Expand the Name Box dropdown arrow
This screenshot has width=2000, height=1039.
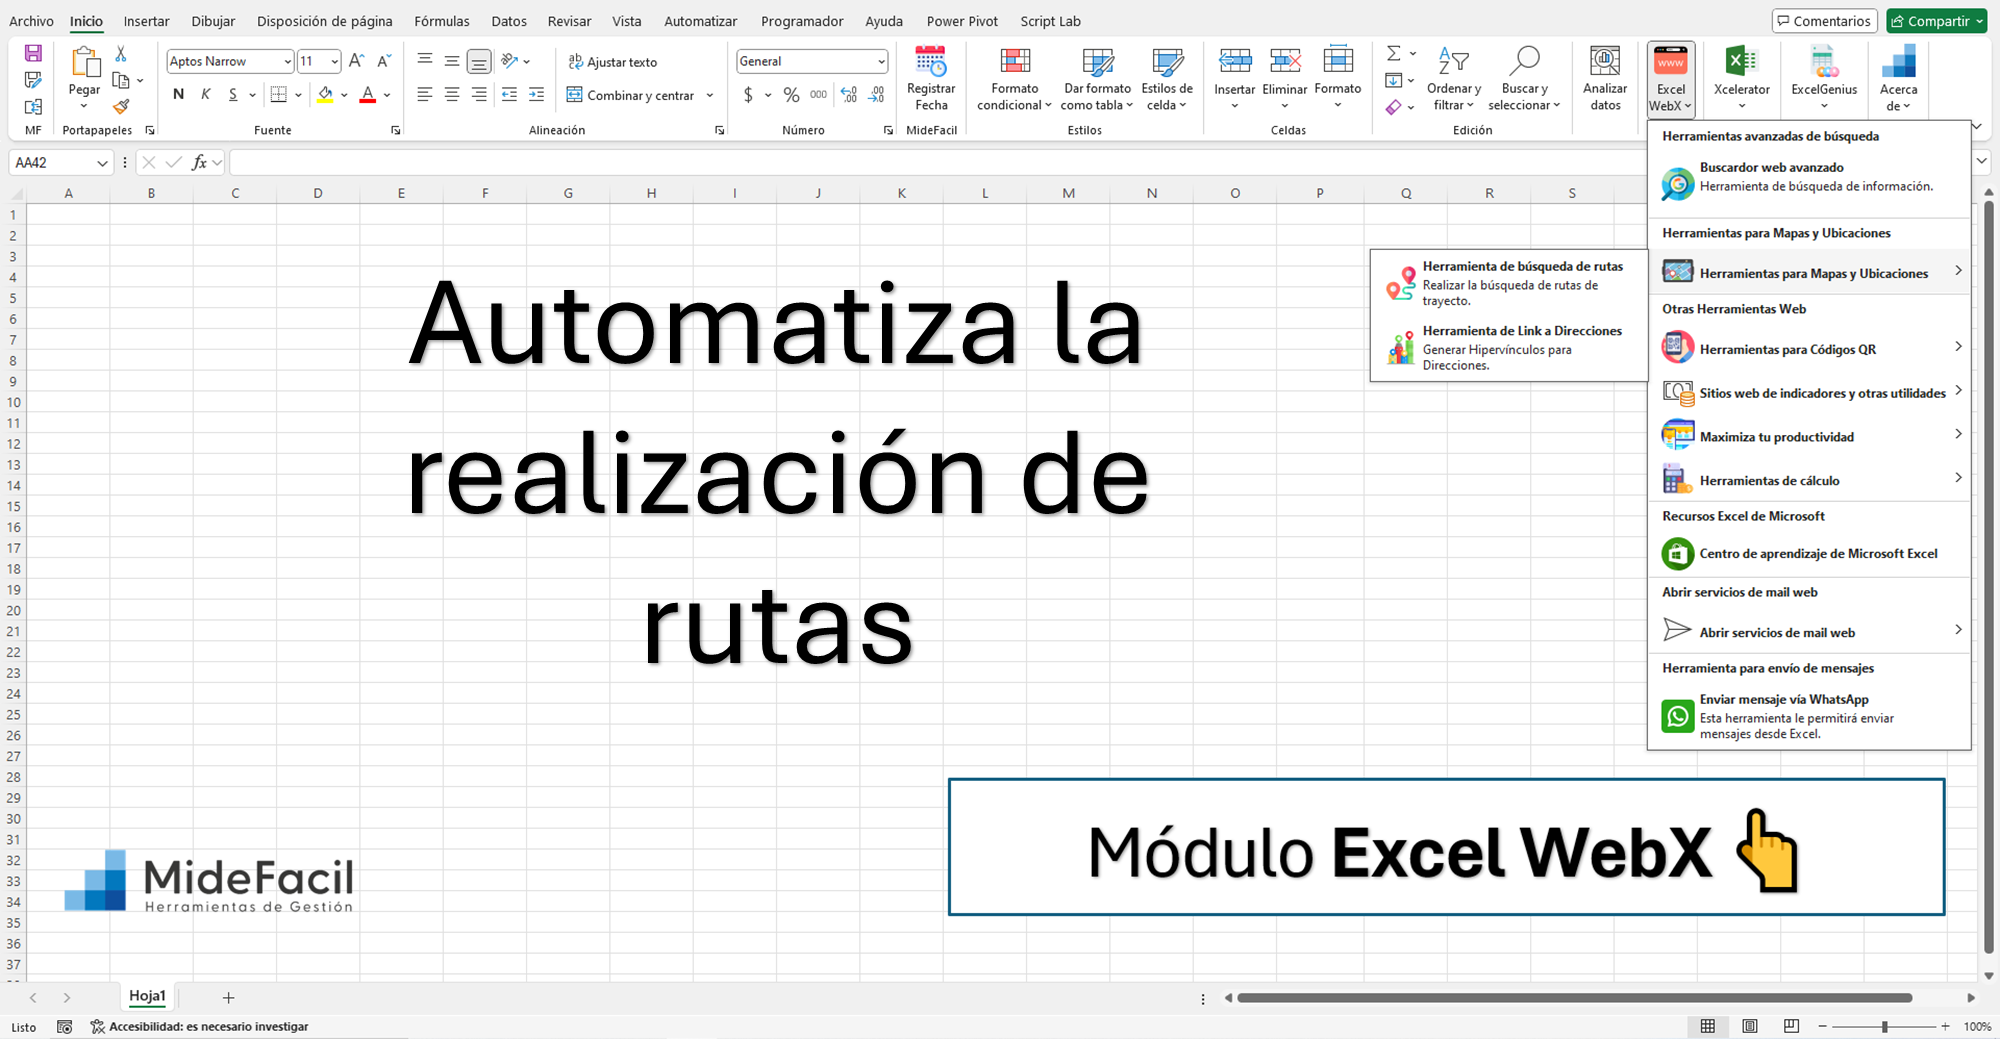[x=102, y=163]
